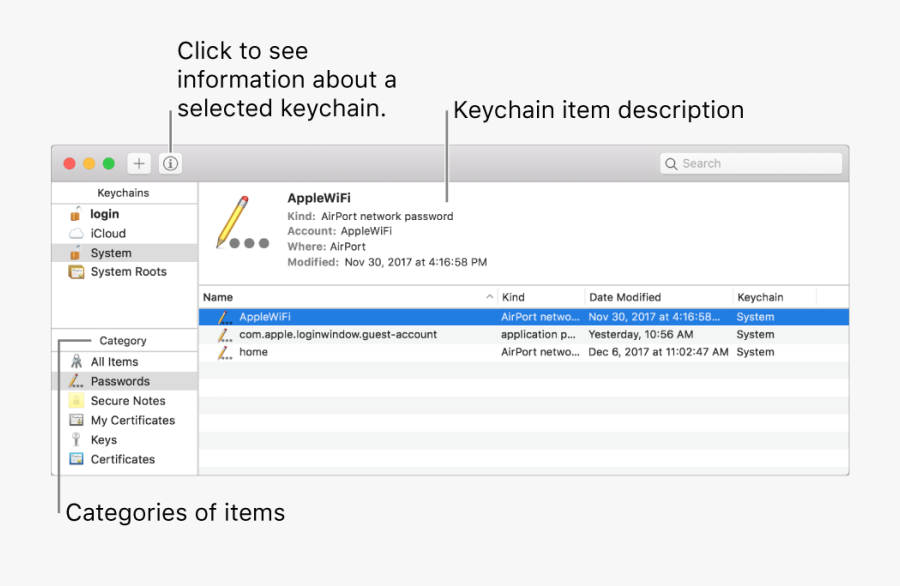
Task: Select the home password row
Action: point(523,352)
